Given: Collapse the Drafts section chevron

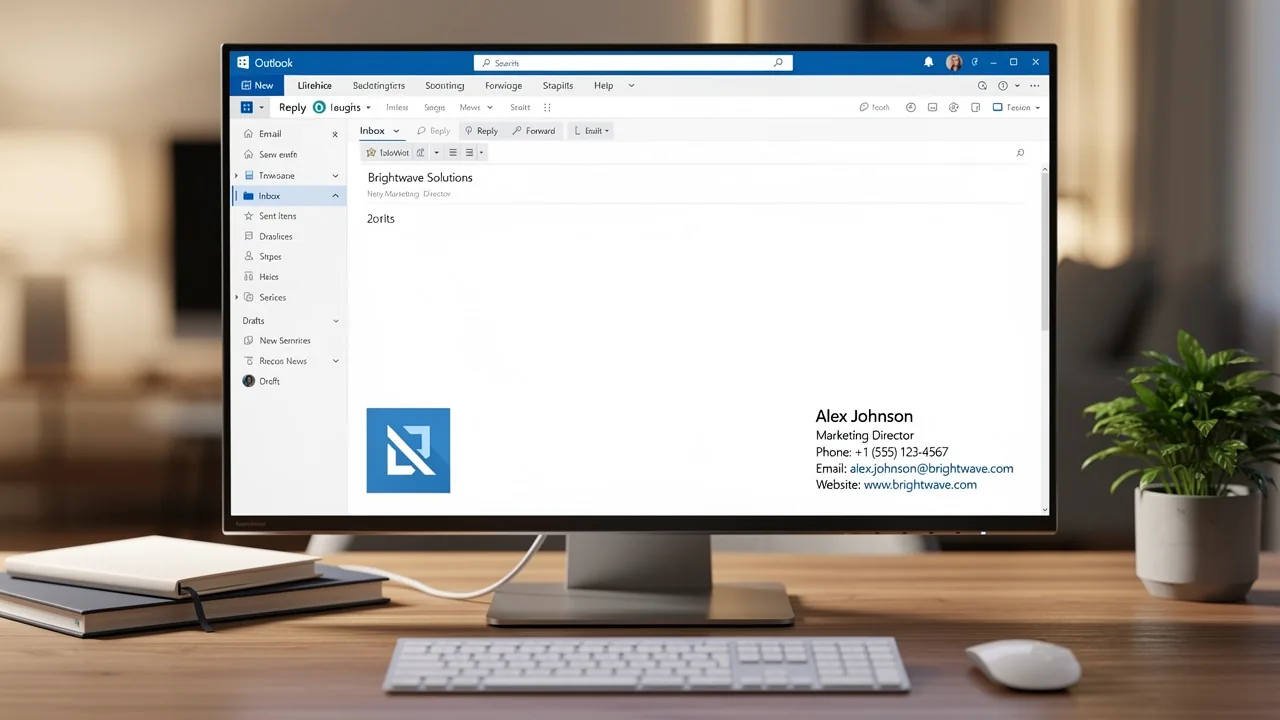Looking at the screenshot, I should 335,321.
